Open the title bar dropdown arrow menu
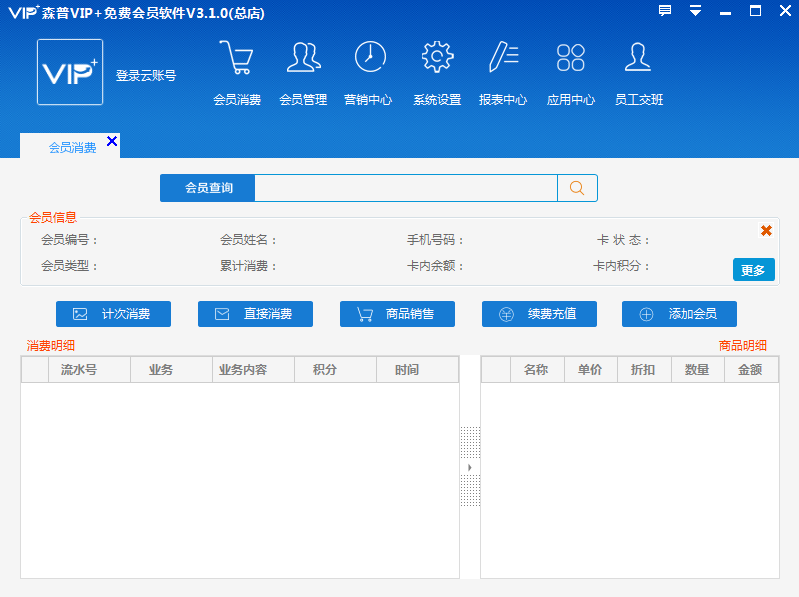799x597 pixels. pos(695,11)
